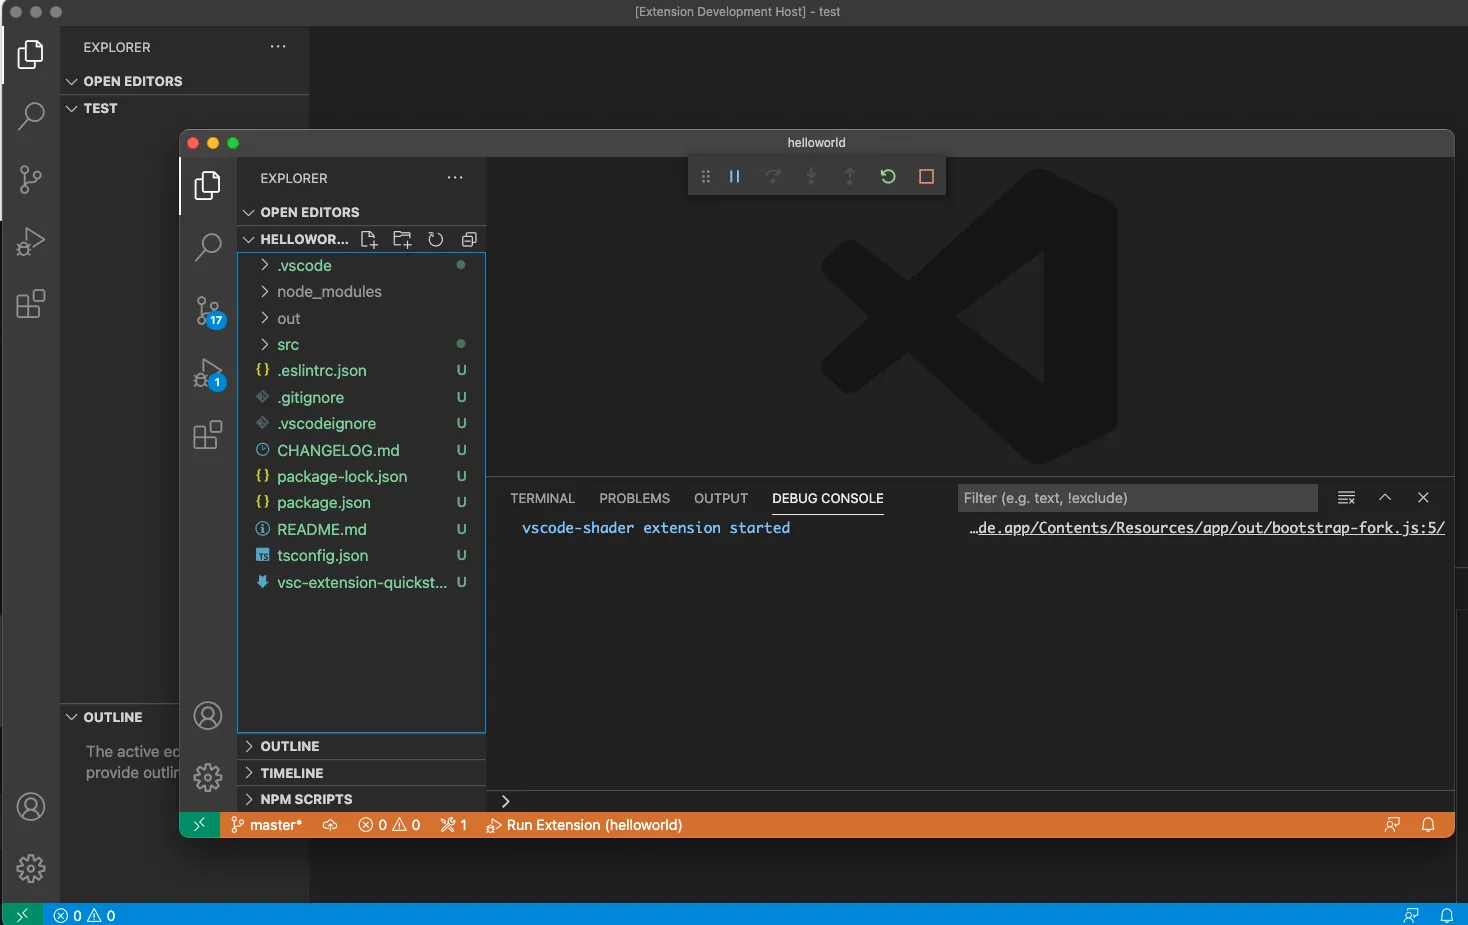Click the debug console filter field
1468x925 pixels.
(x=1136, y=498)
